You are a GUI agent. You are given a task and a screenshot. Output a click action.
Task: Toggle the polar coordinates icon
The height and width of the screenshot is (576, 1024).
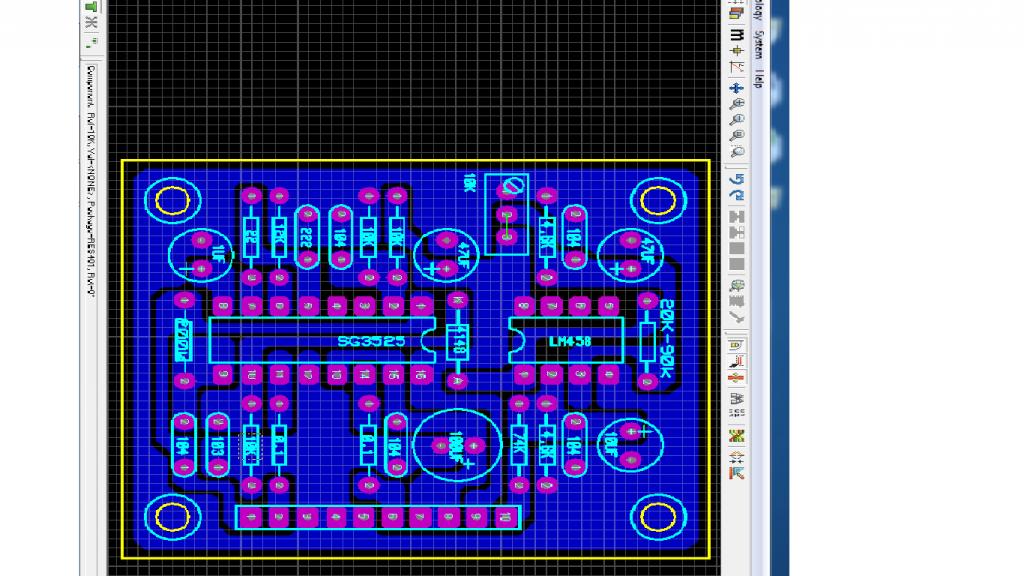pyautogui.click(x=737, y=67)
